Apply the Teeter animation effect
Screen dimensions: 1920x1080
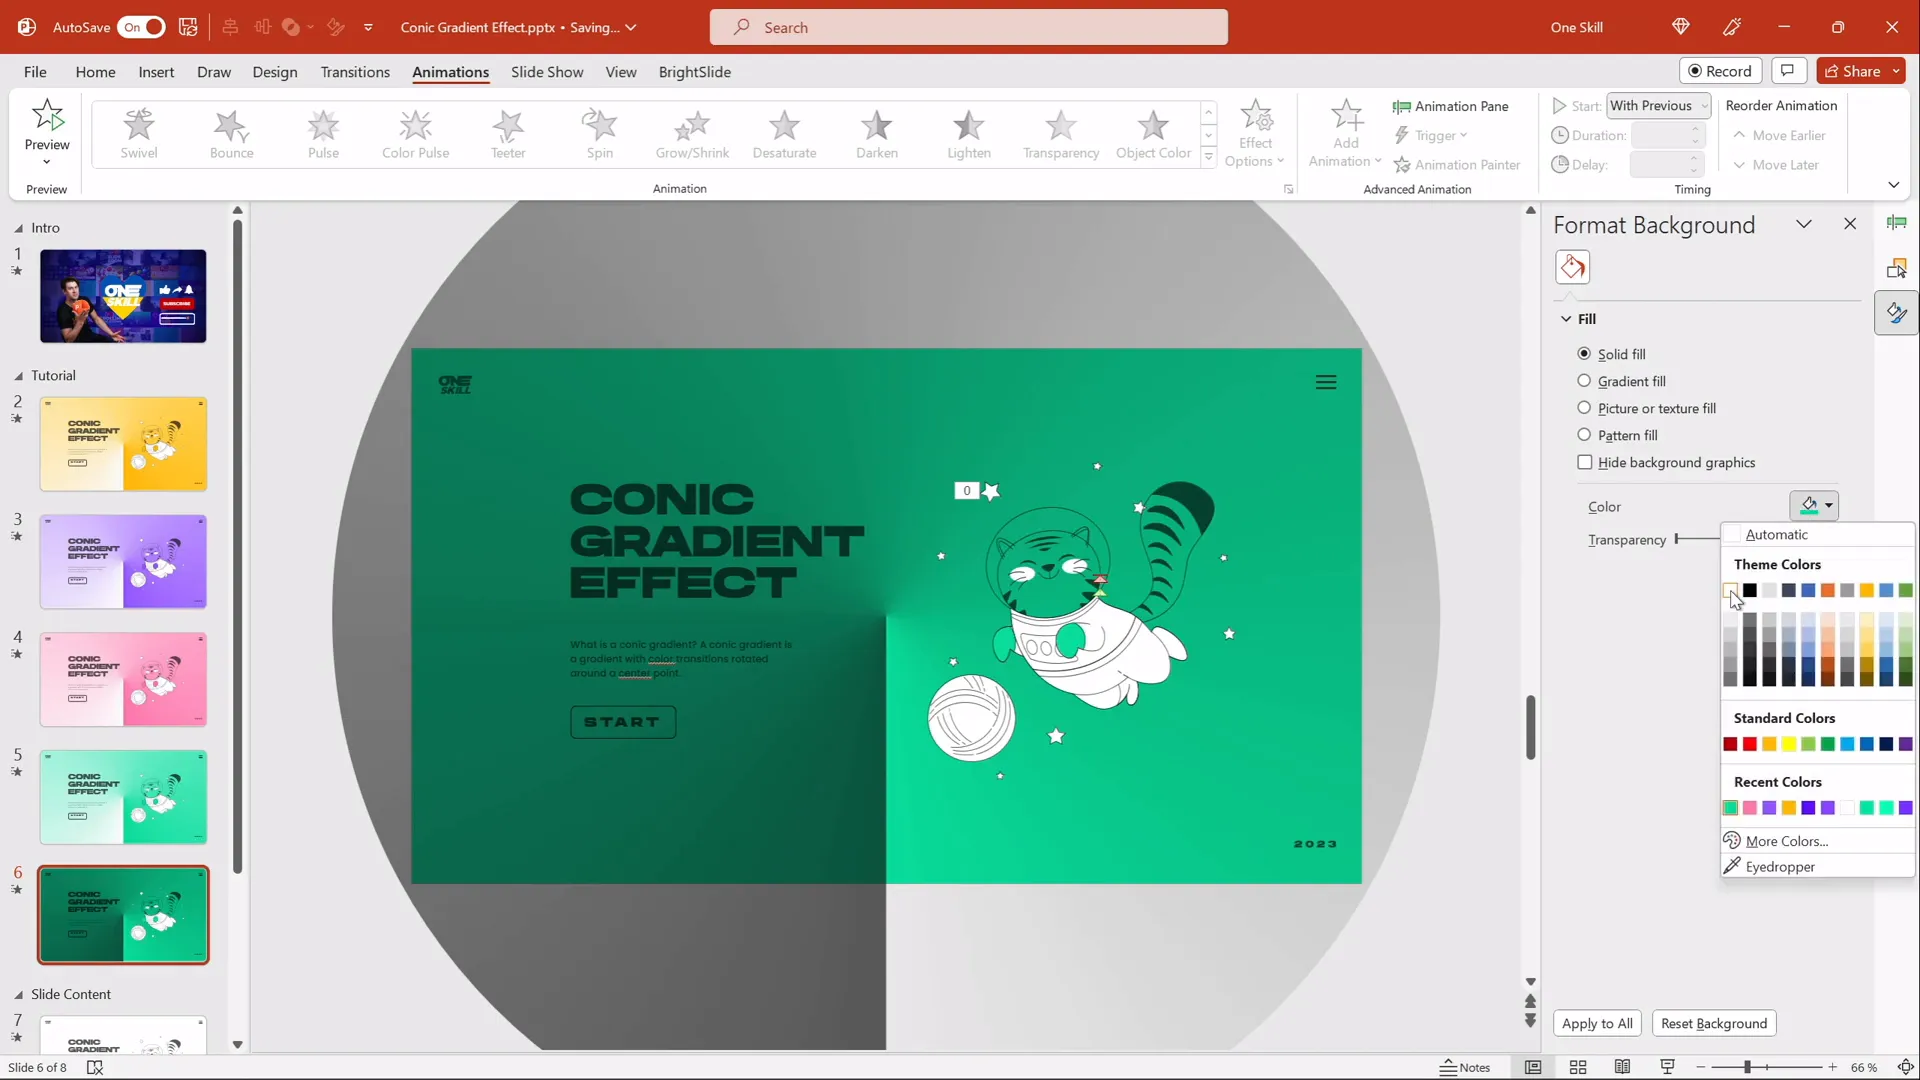tap(508, 134)
